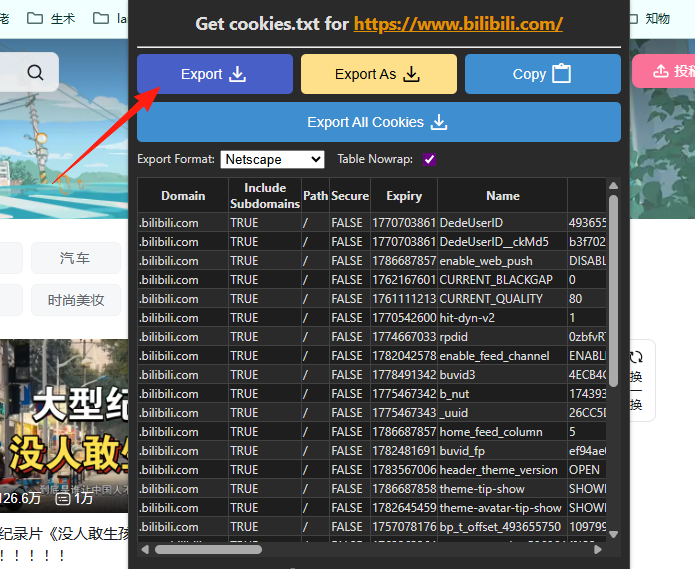
Task: Select the theme-avatar-tip-show cookie name
Action: pos(503,508)
